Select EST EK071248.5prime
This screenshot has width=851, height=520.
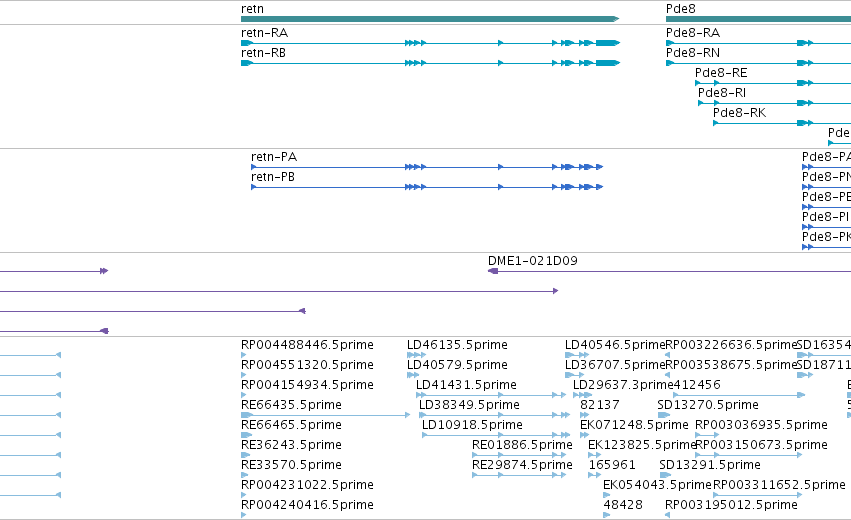coord(634,425)
